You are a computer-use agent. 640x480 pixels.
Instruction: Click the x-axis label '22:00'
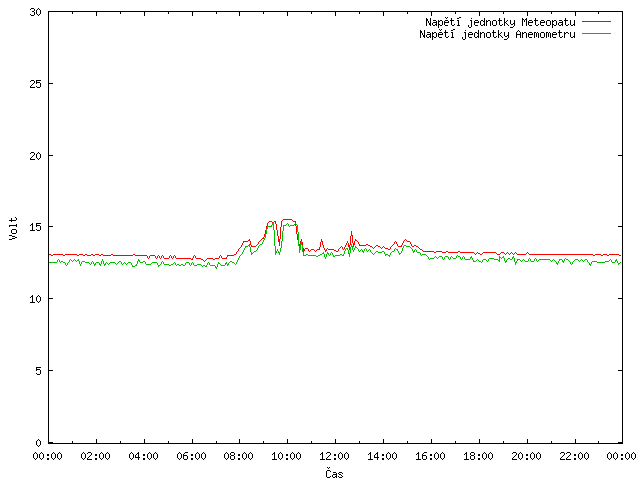tap(574, 456)
